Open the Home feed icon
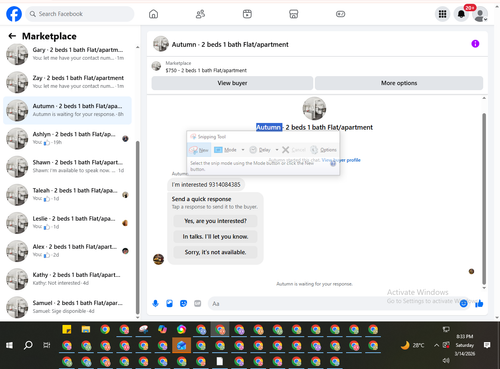The height and width of the screenshot is (369, 500). point(153,14)
